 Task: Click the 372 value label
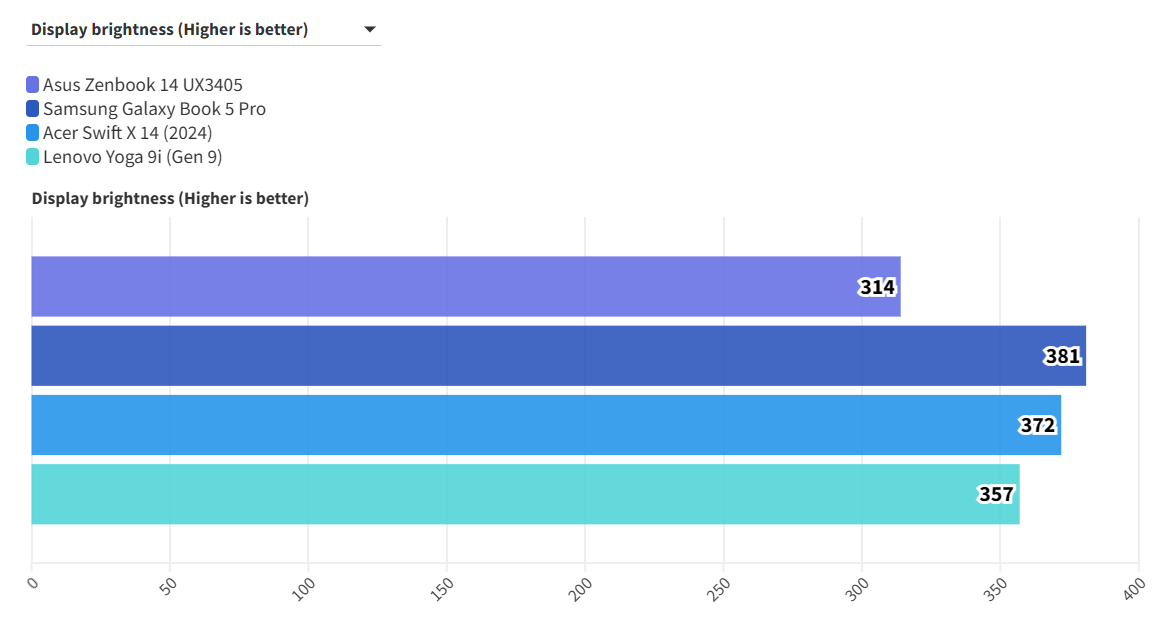(x=1037, y=425)
